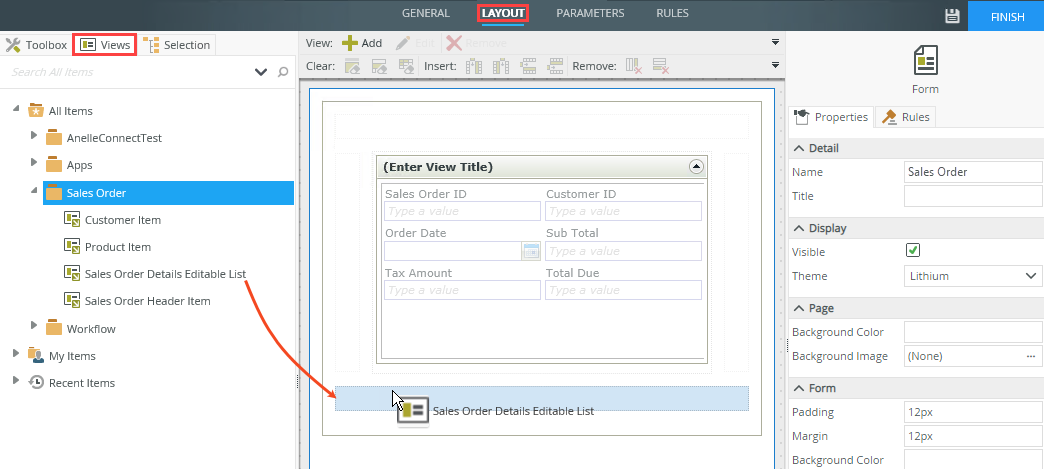Click the Insert icon right after the Insert label
1044x469 pixels.
[x=473, y=66]
